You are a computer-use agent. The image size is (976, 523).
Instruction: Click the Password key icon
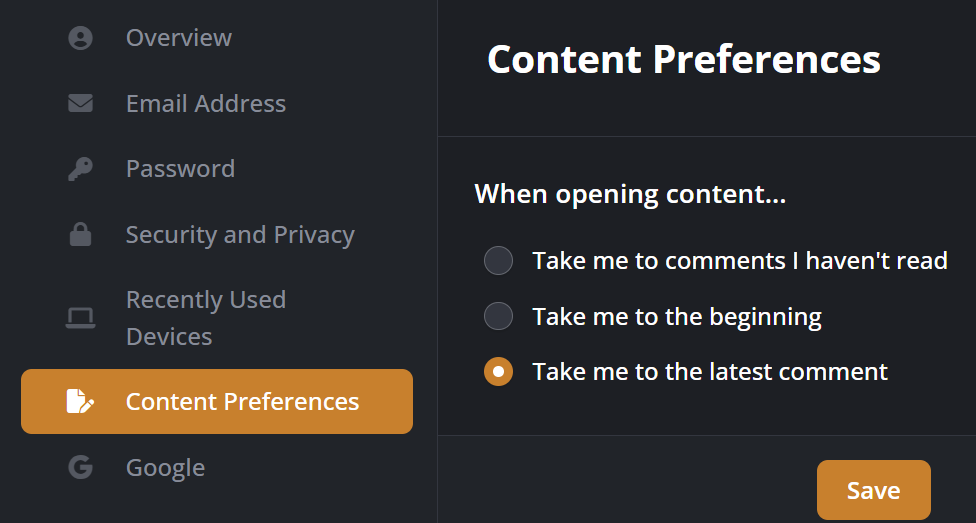[80, 169]
